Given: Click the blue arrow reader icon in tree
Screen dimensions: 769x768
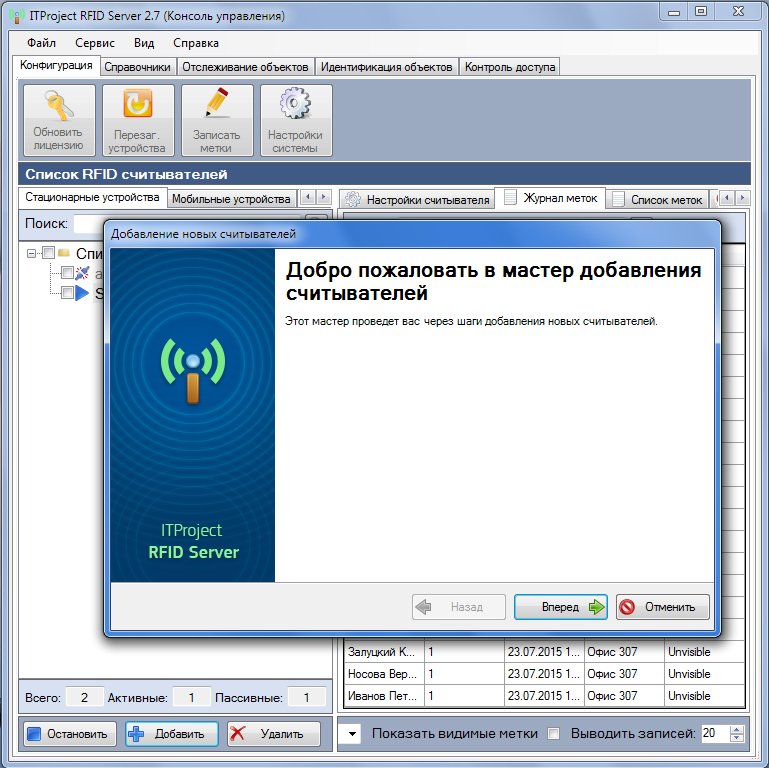Looking at the screenshot, I should (82, 293).
